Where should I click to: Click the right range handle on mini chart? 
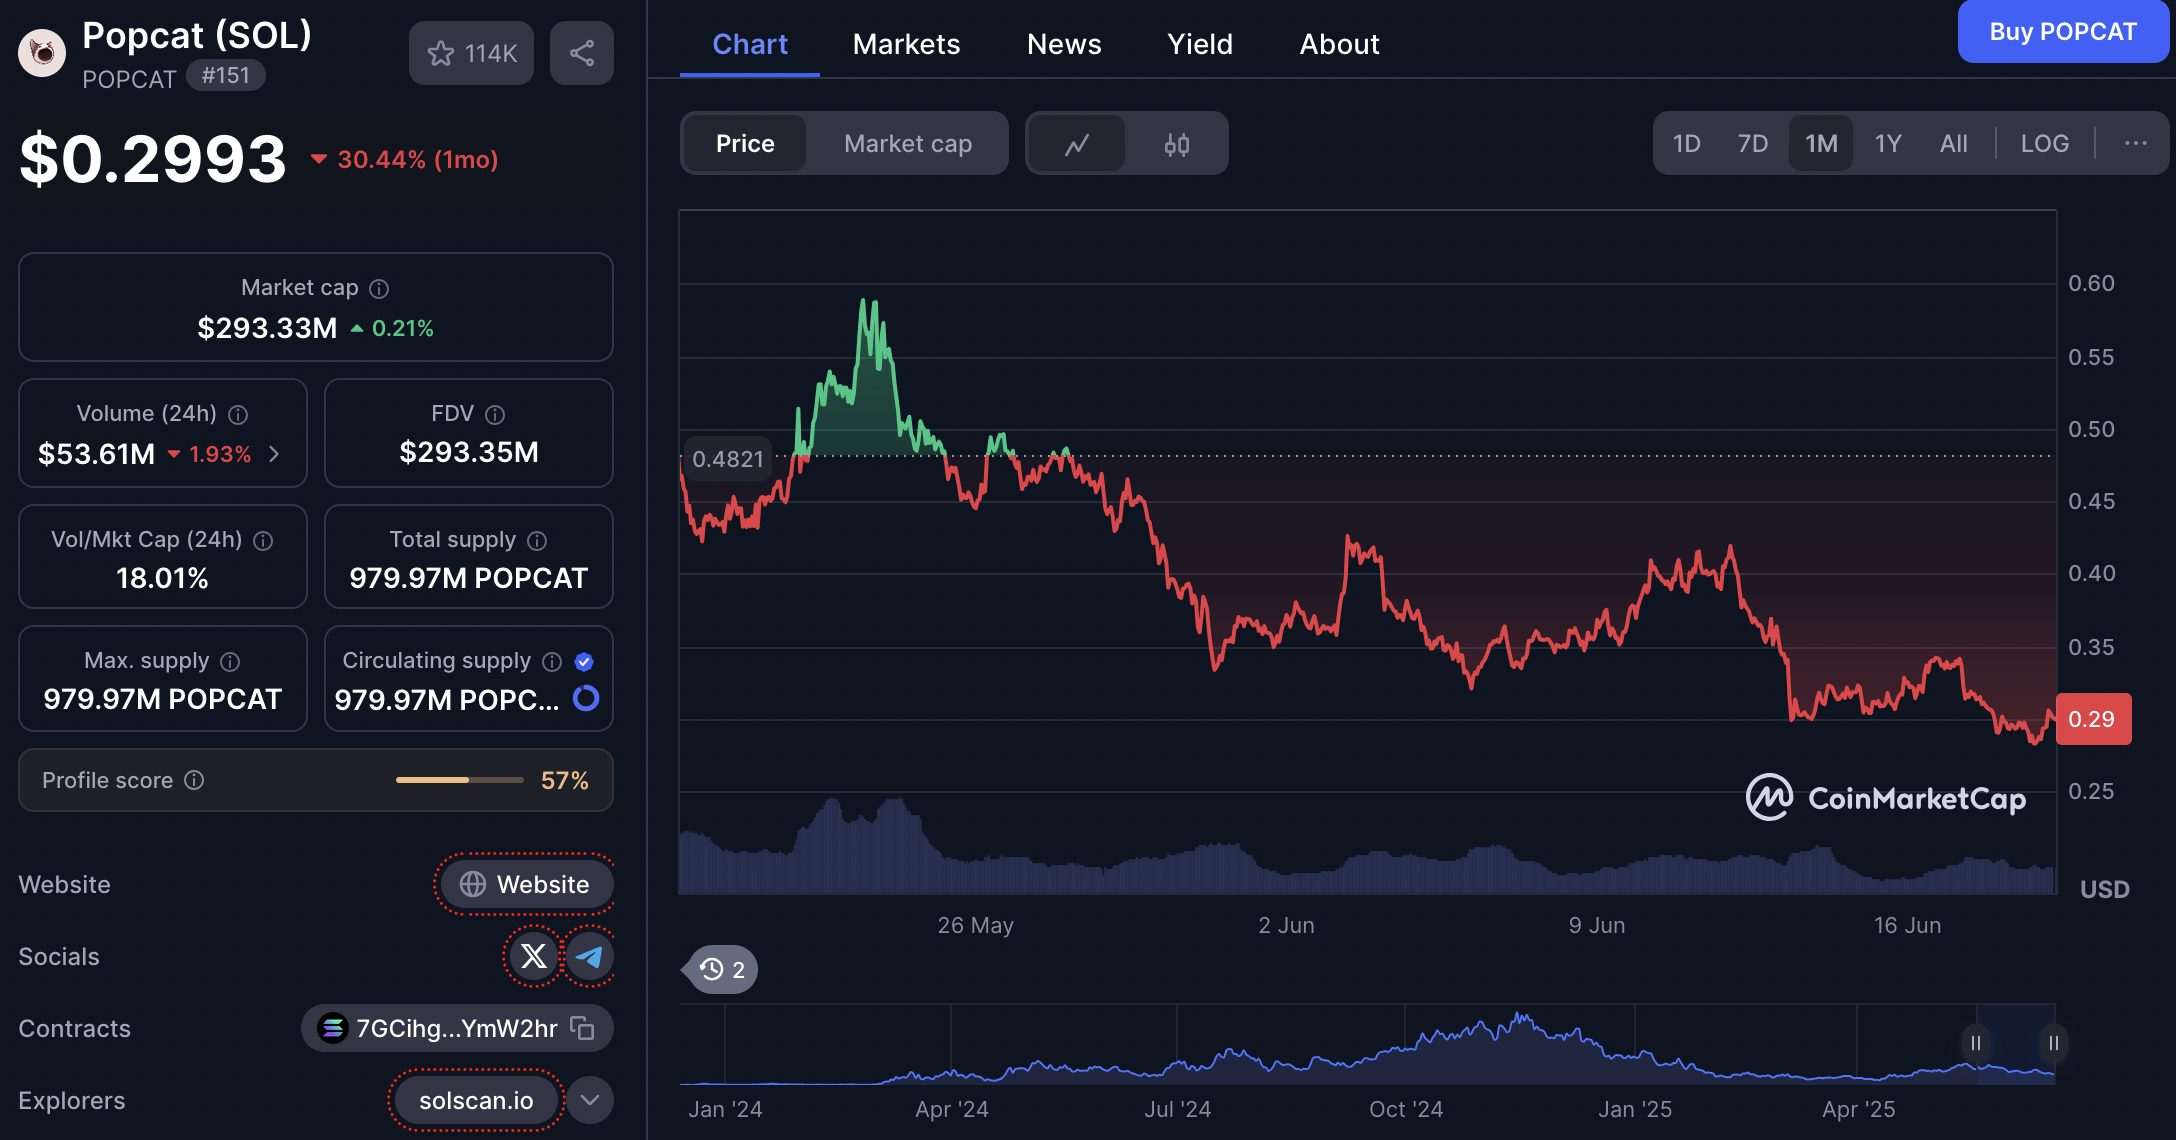(x=2053, y=1043)
